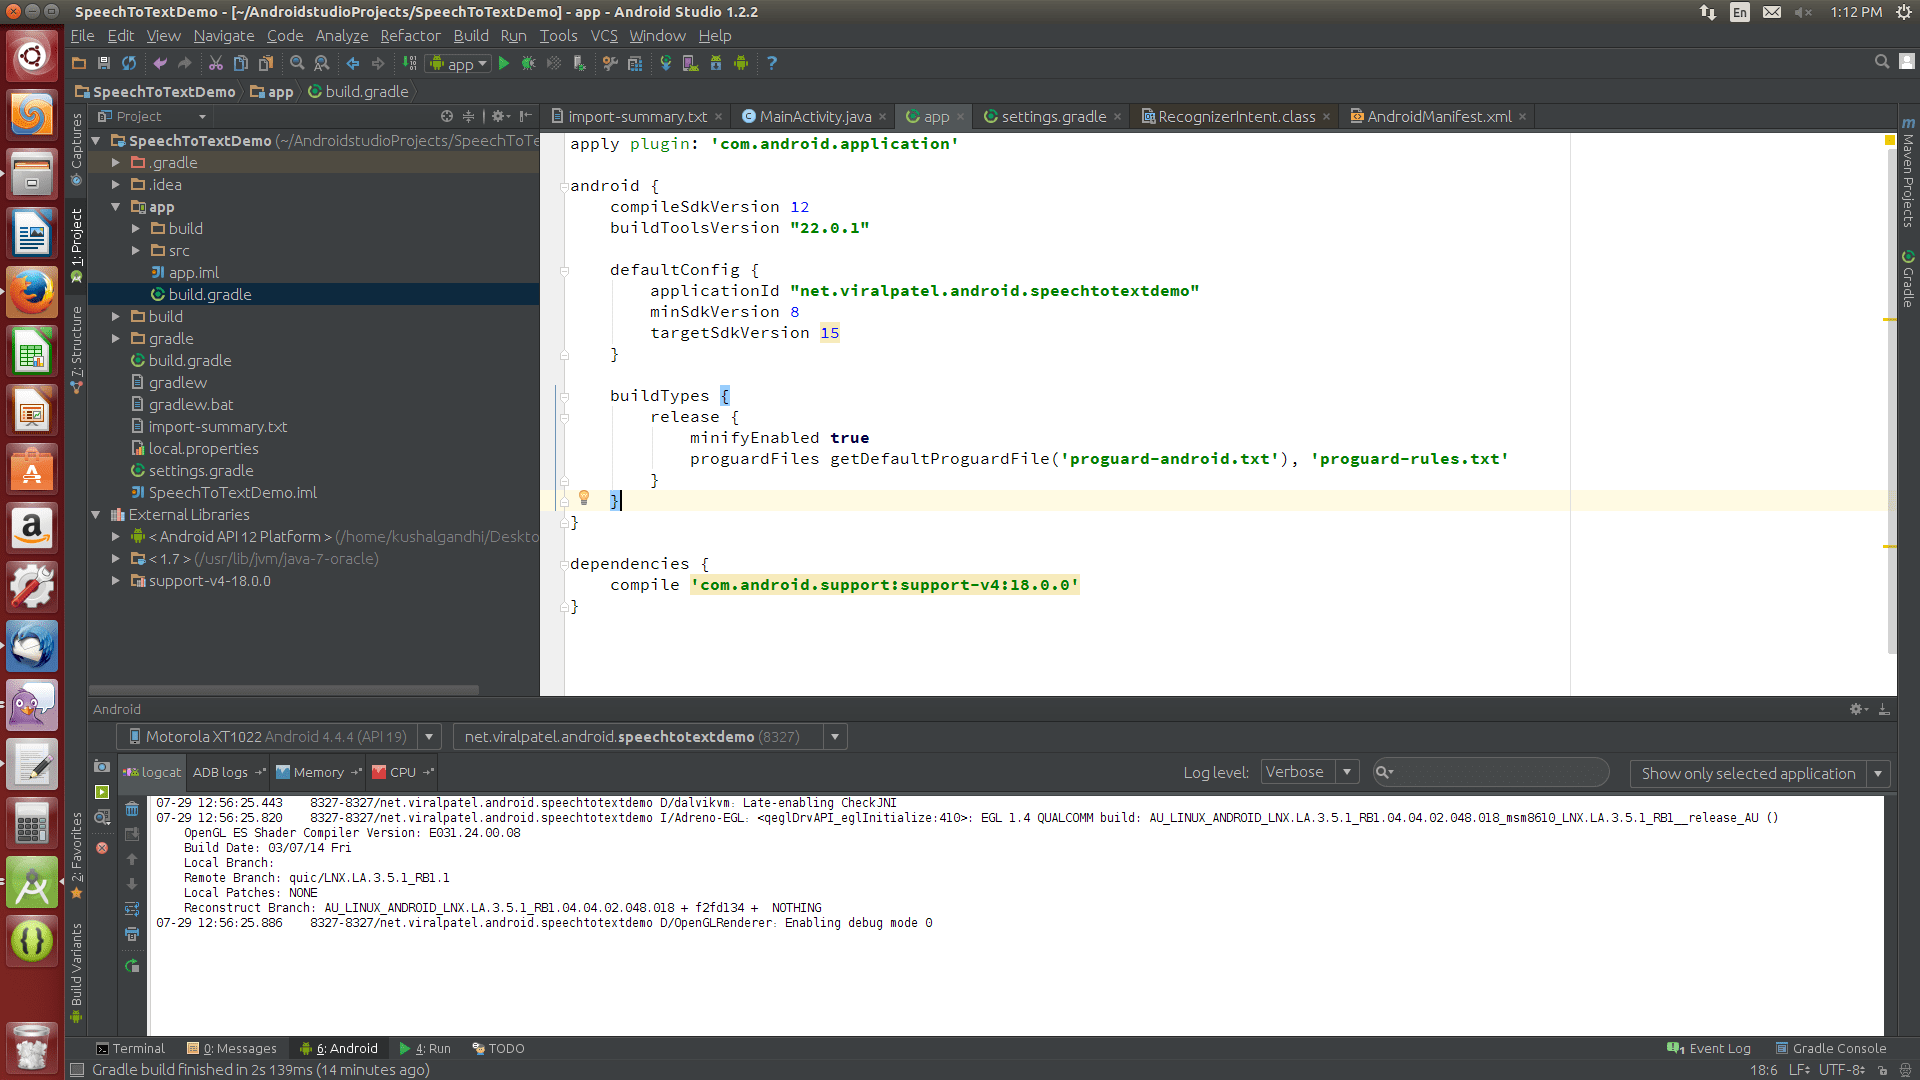Open Android Device Monitor icon
Screen dimensions: 1920x1080
741,63
